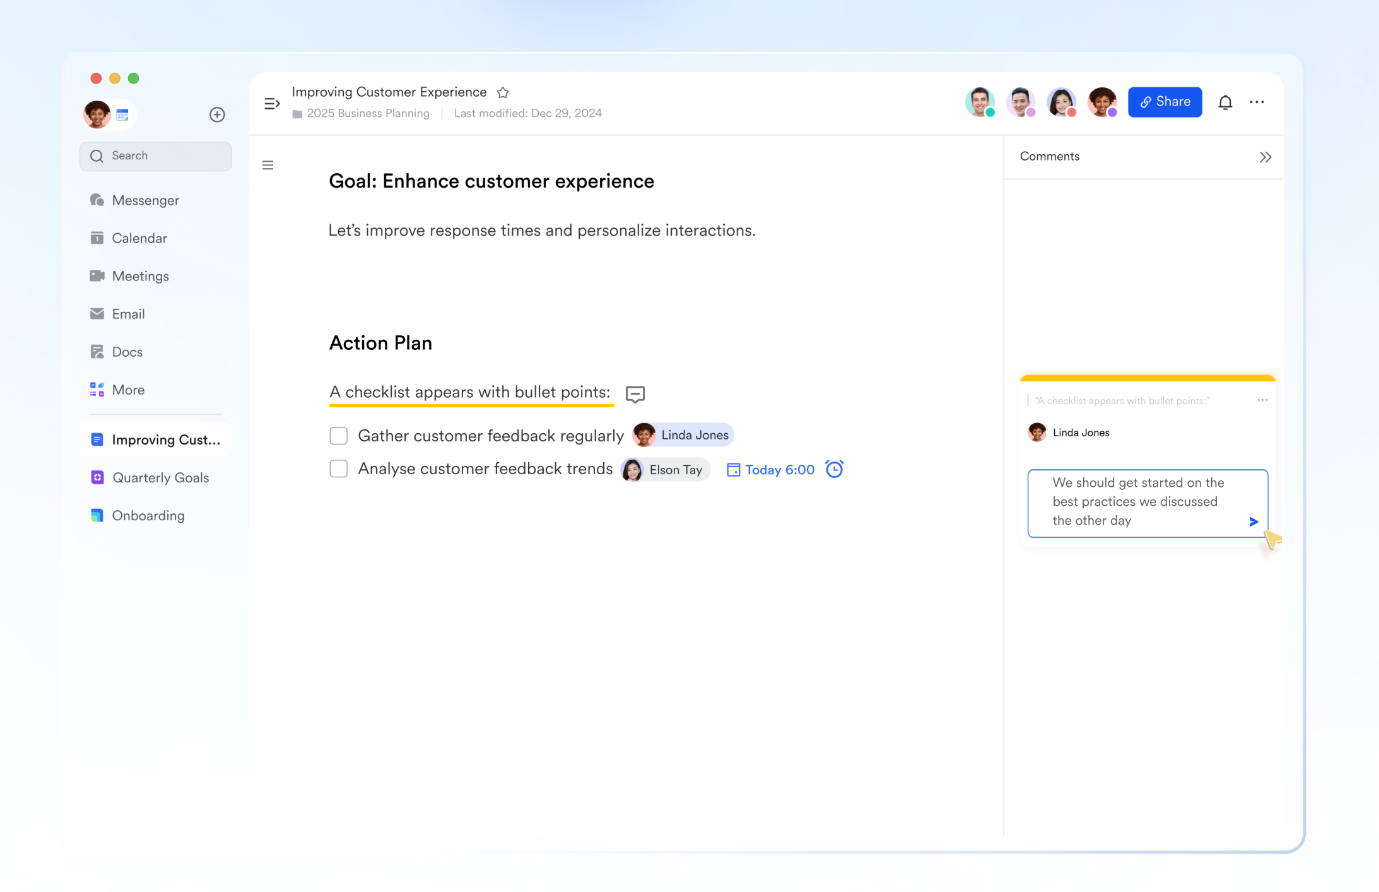Open Onboarding in sidebar
Screen dimensions: 1379x892
156,516
